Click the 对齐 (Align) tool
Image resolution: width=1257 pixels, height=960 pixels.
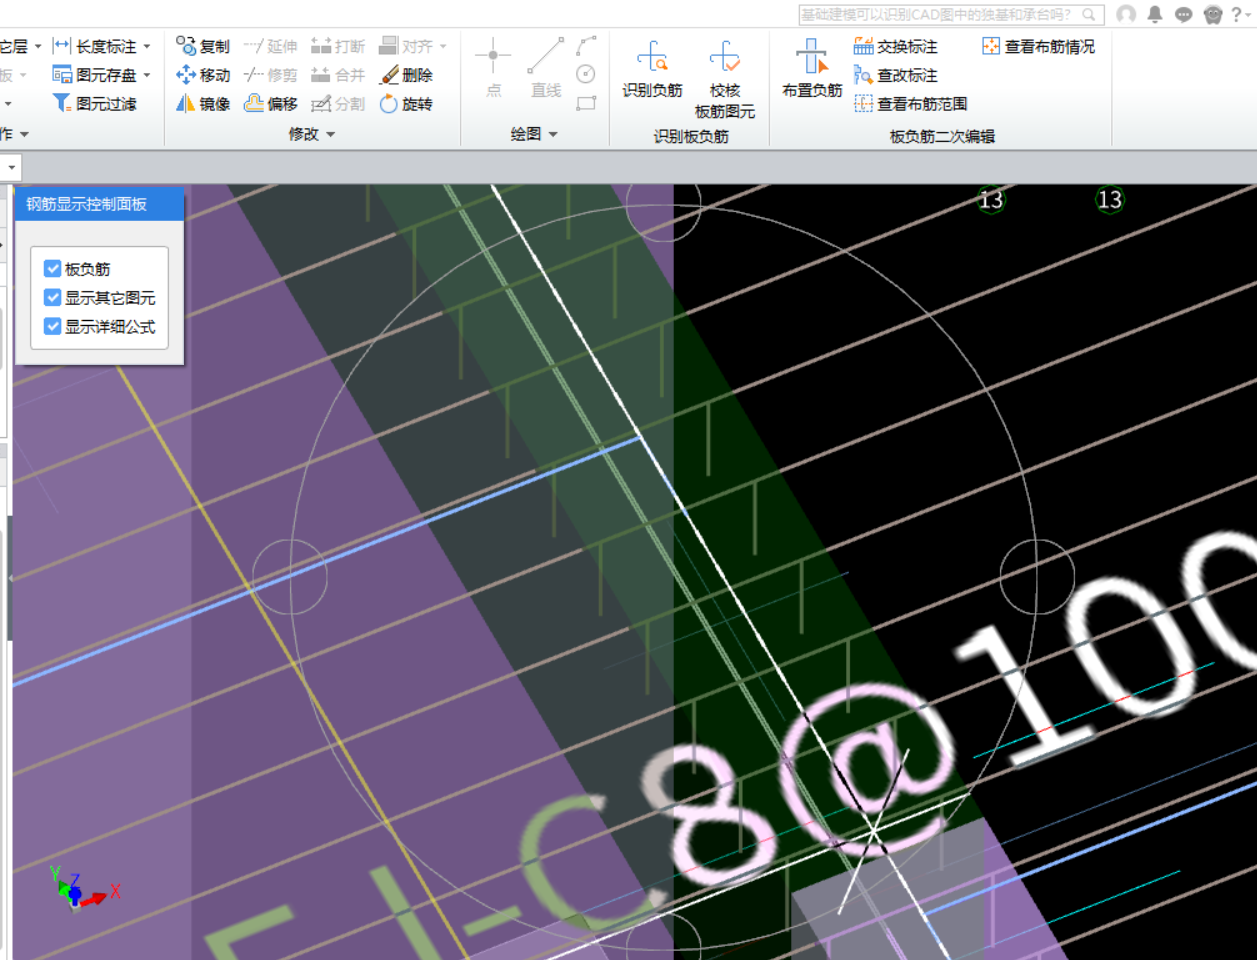click(406, 46)
